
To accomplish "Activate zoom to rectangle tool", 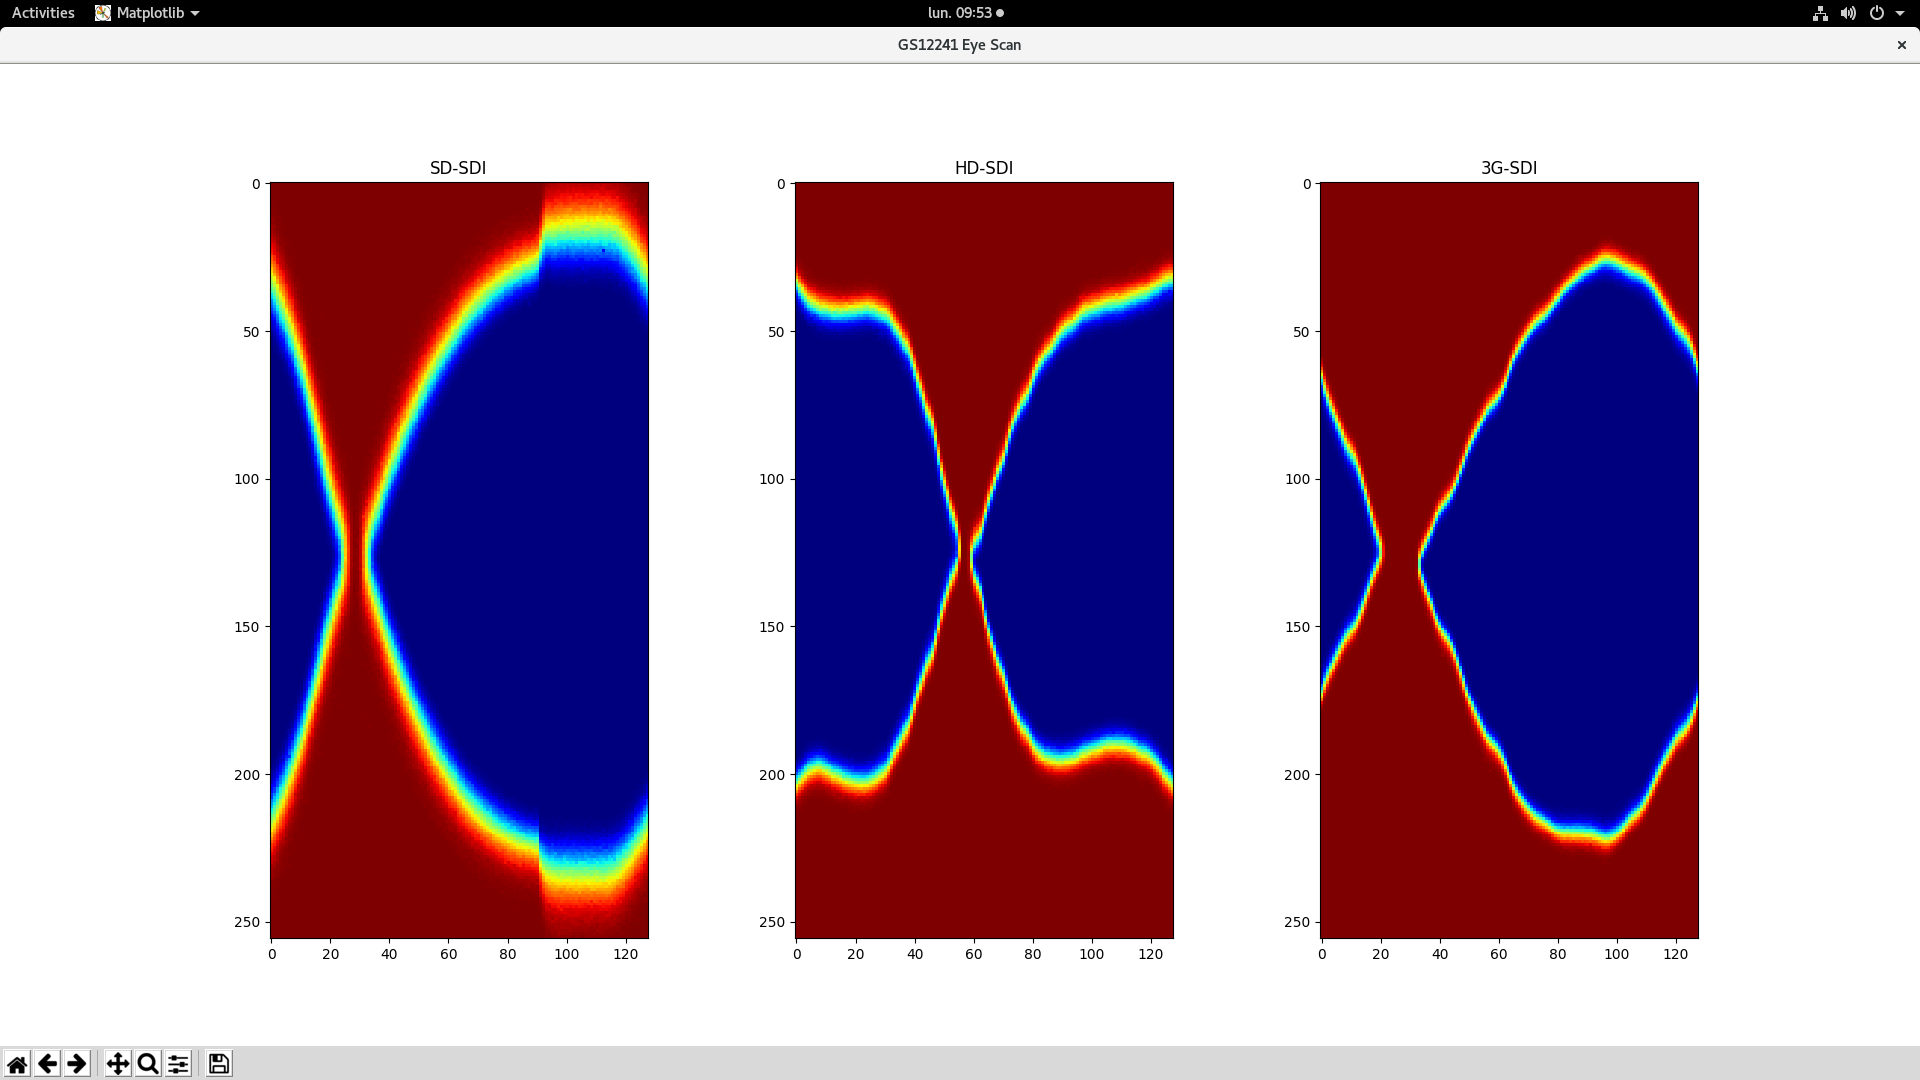I will (148, 1063).
